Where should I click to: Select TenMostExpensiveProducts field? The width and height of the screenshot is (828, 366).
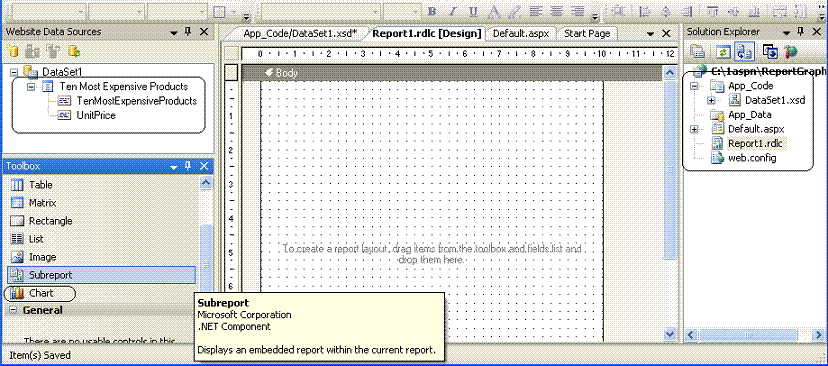[x=137, y=101]
